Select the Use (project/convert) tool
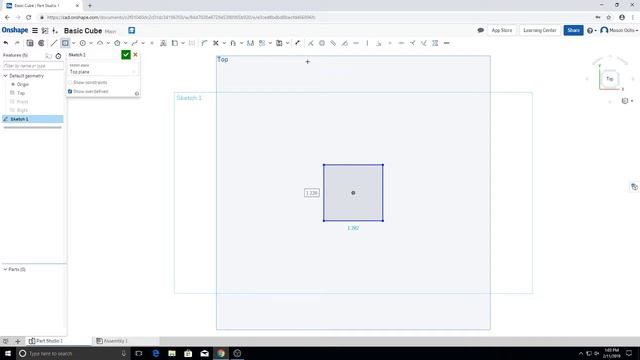Image resolution: width=640 pixels, height=360 pixels. click(x=175, y=43)
